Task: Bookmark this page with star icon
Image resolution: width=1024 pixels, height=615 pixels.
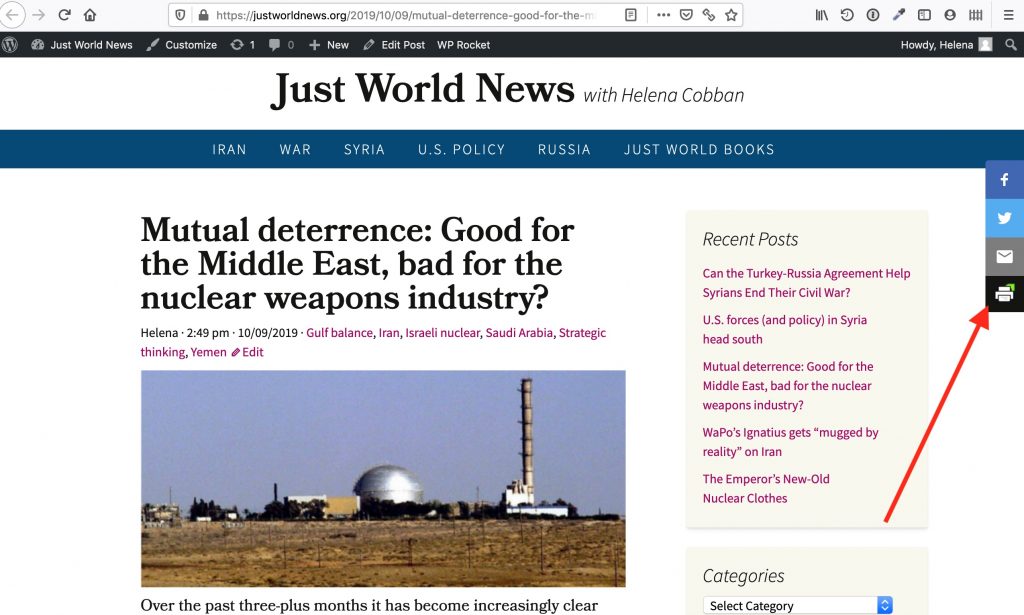Action: (731, 15)
